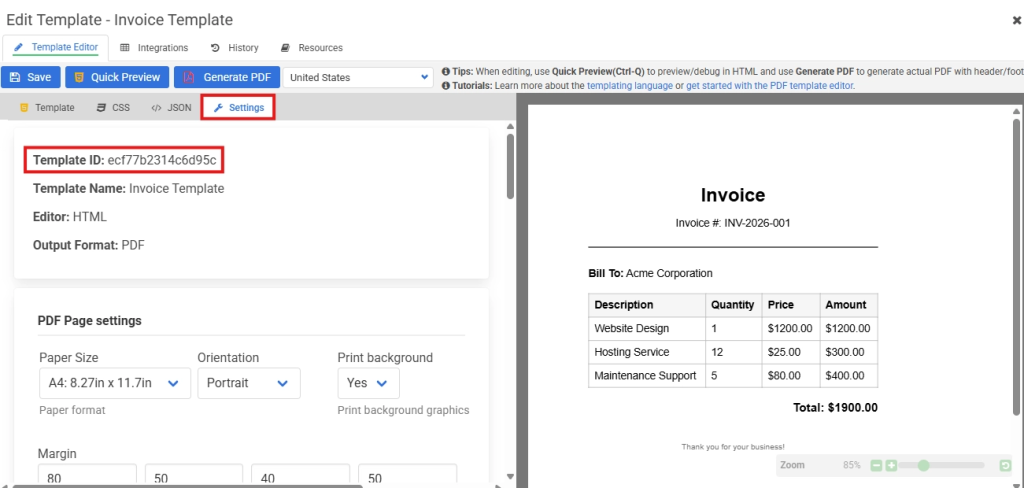The width and height of the screenshot is (1024, 488).
Task: Click the Tips info icon
Action: (x=445, y=72)
